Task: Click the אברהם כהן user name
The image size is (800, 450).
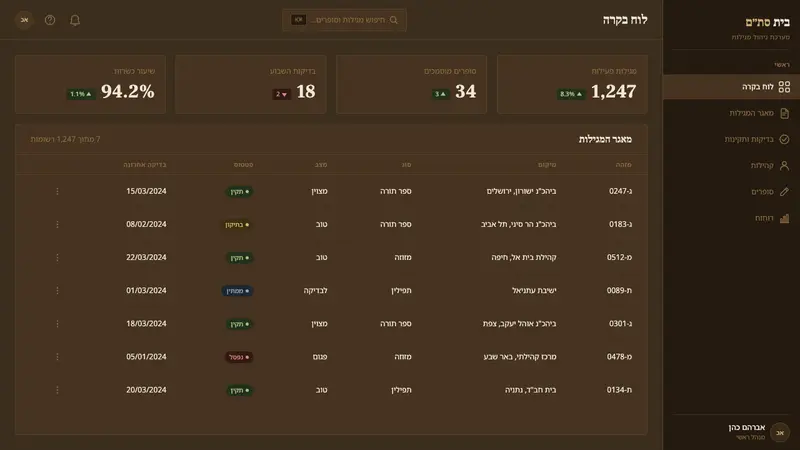Action: pos(746,428)
